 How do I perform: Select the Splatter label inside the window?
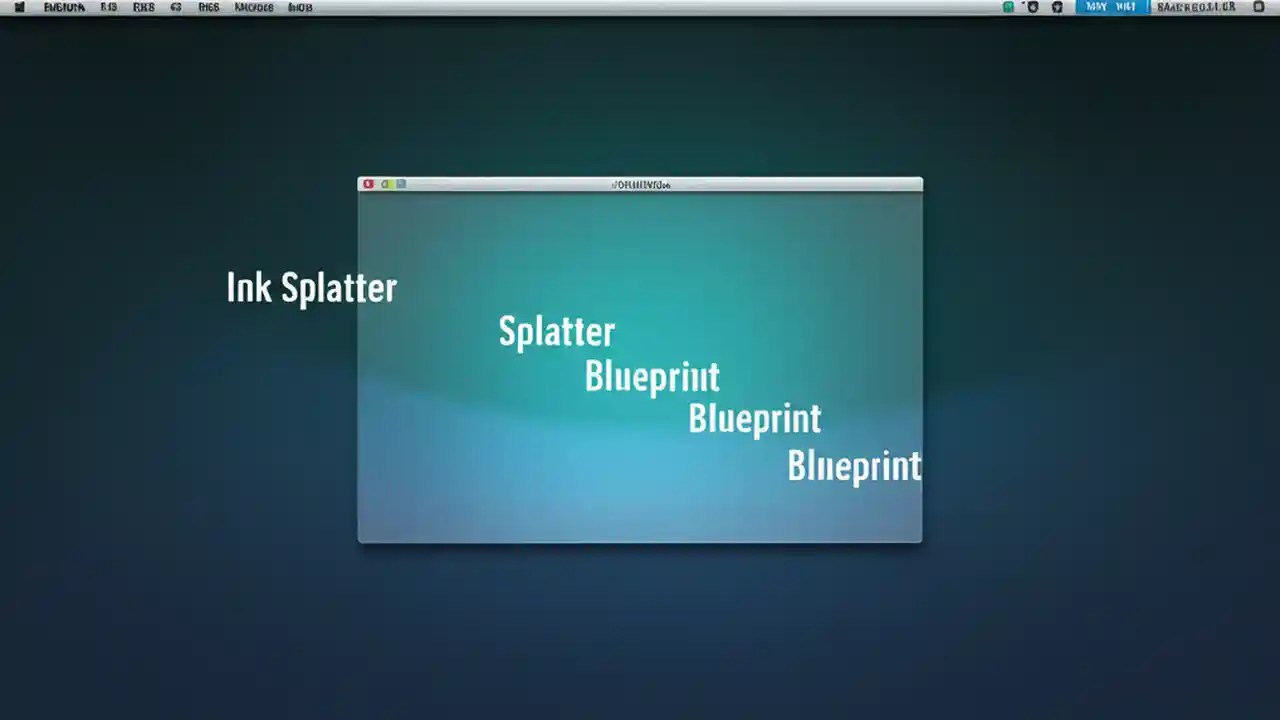tap(556, 331)
